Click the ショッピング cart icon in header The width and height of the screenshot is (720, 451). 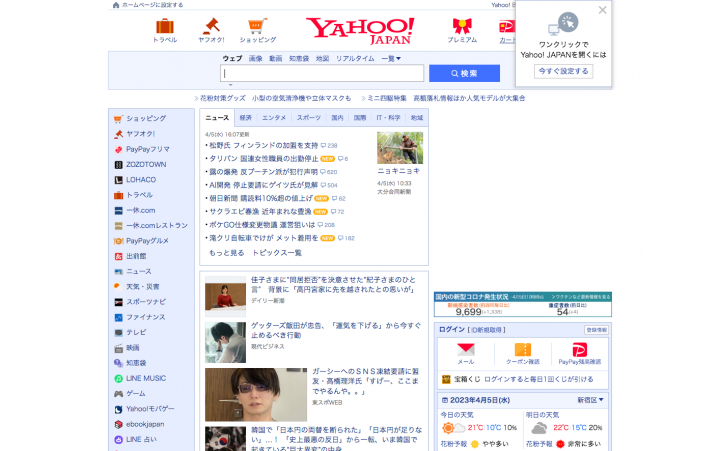point(257,25)
